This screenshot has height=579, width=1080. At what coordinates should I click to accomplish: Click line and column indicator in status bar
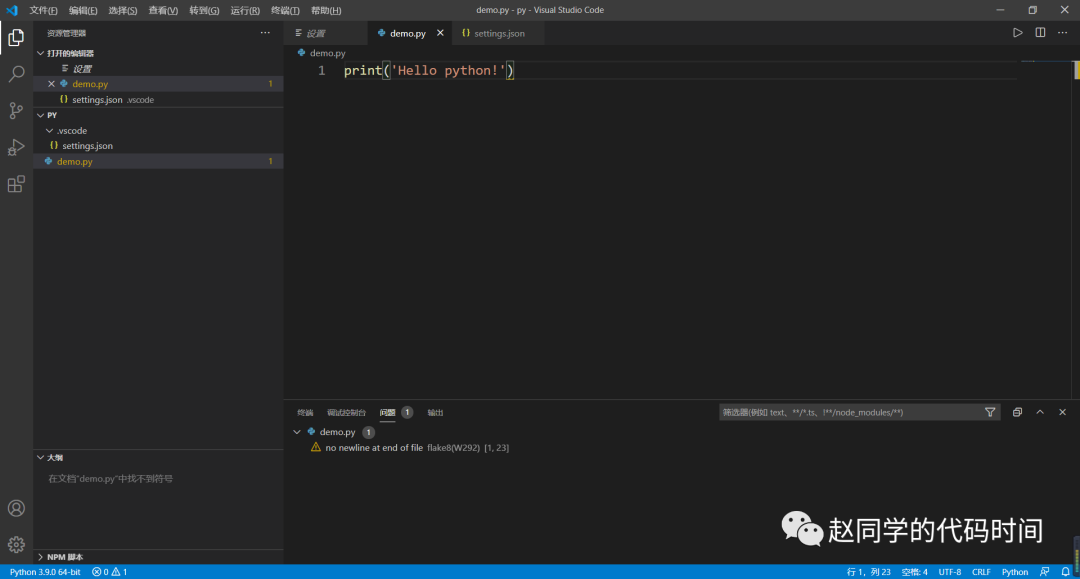click(868, 572)
